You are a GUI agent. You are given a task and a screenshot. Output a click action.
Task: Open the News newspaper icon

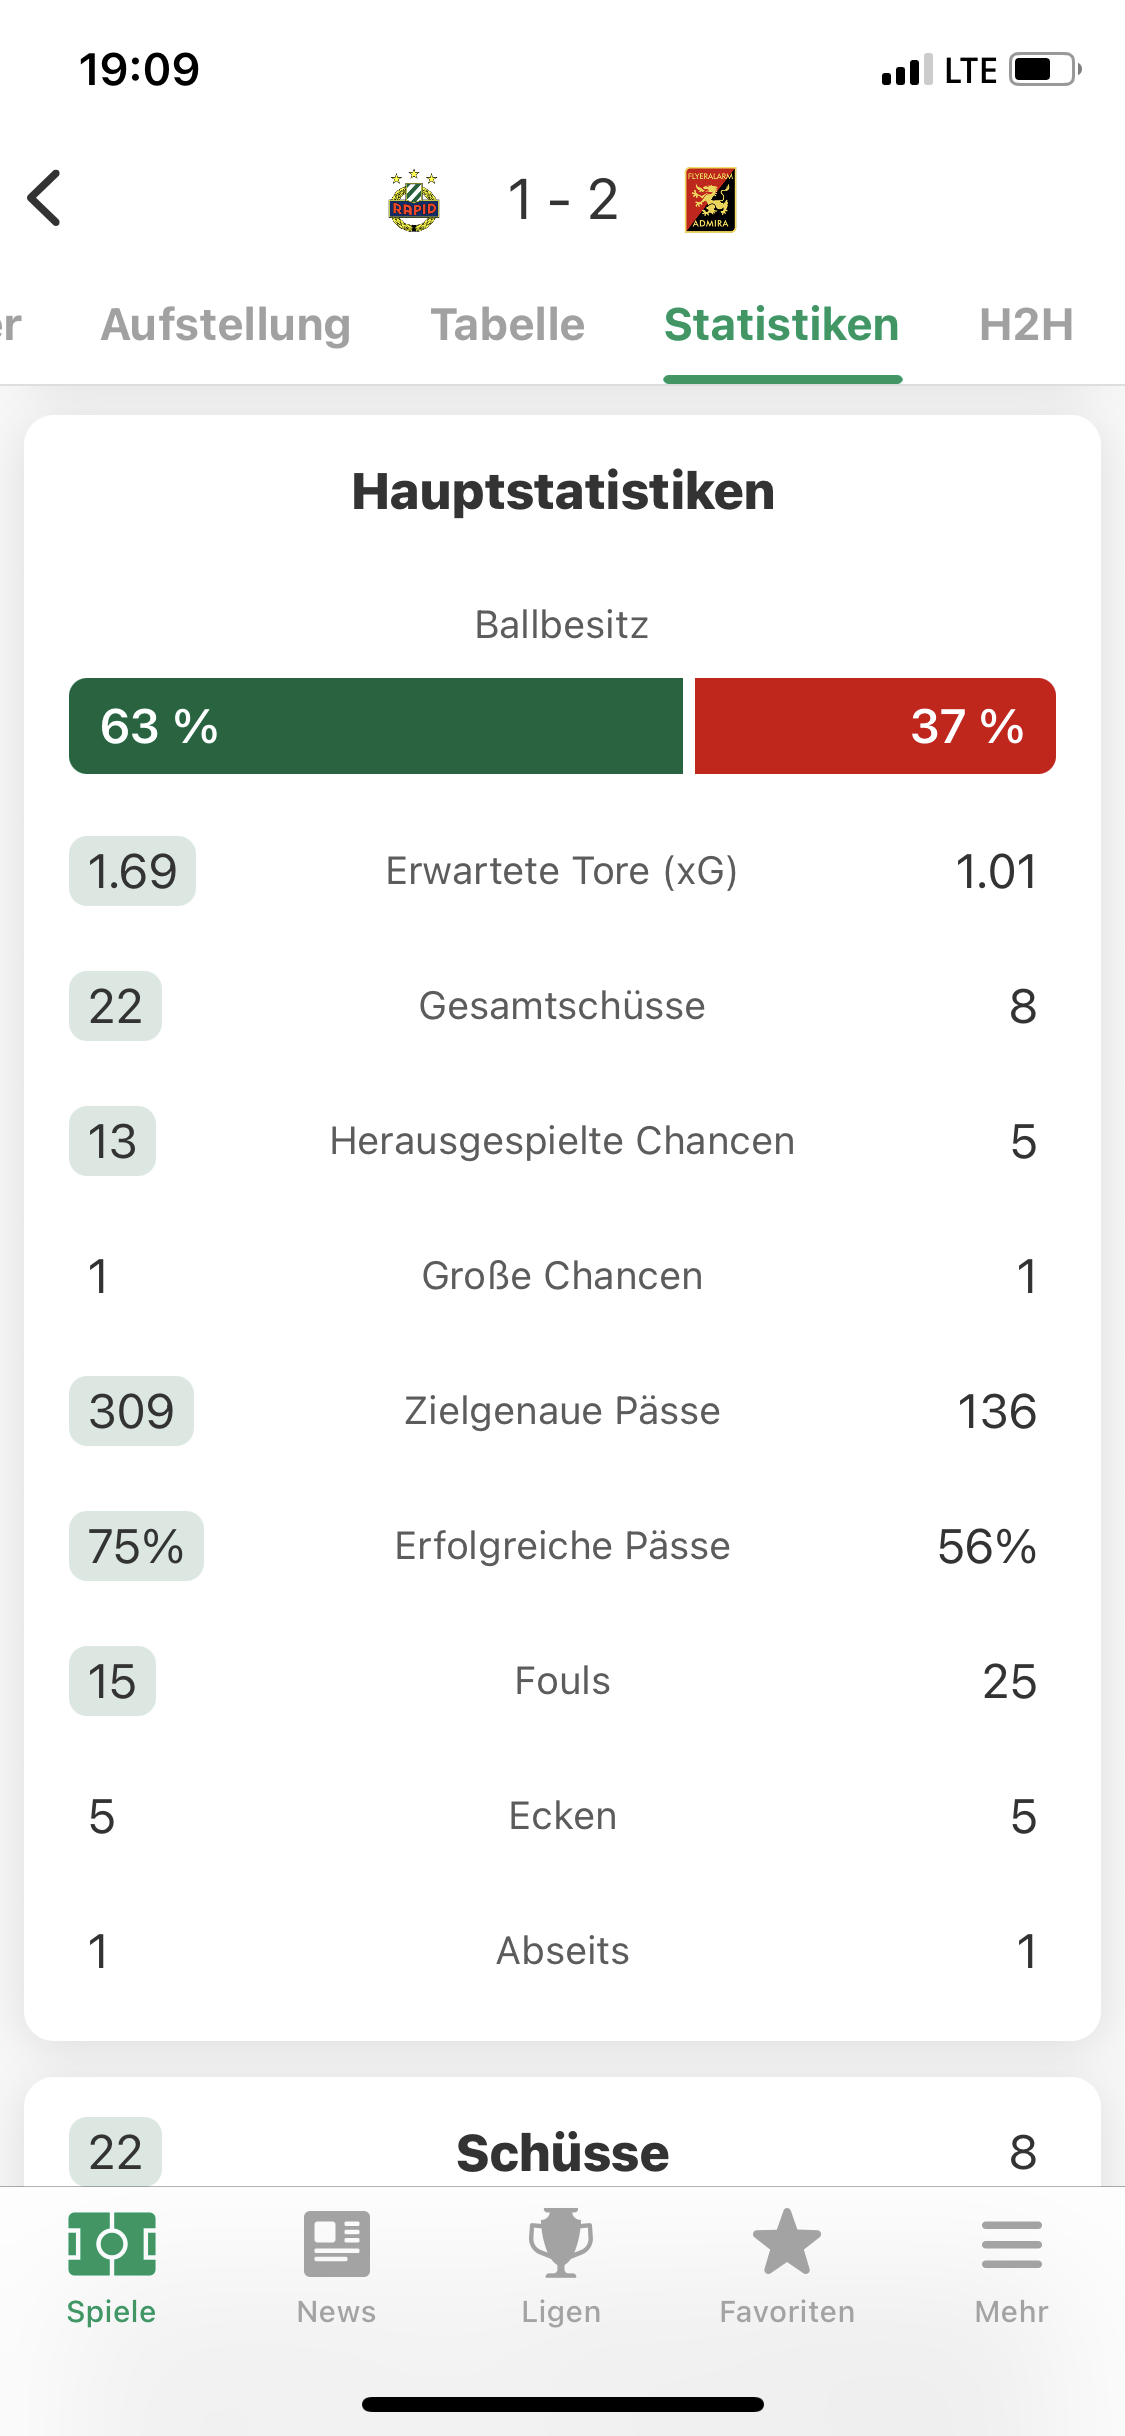coord(337,2243)
